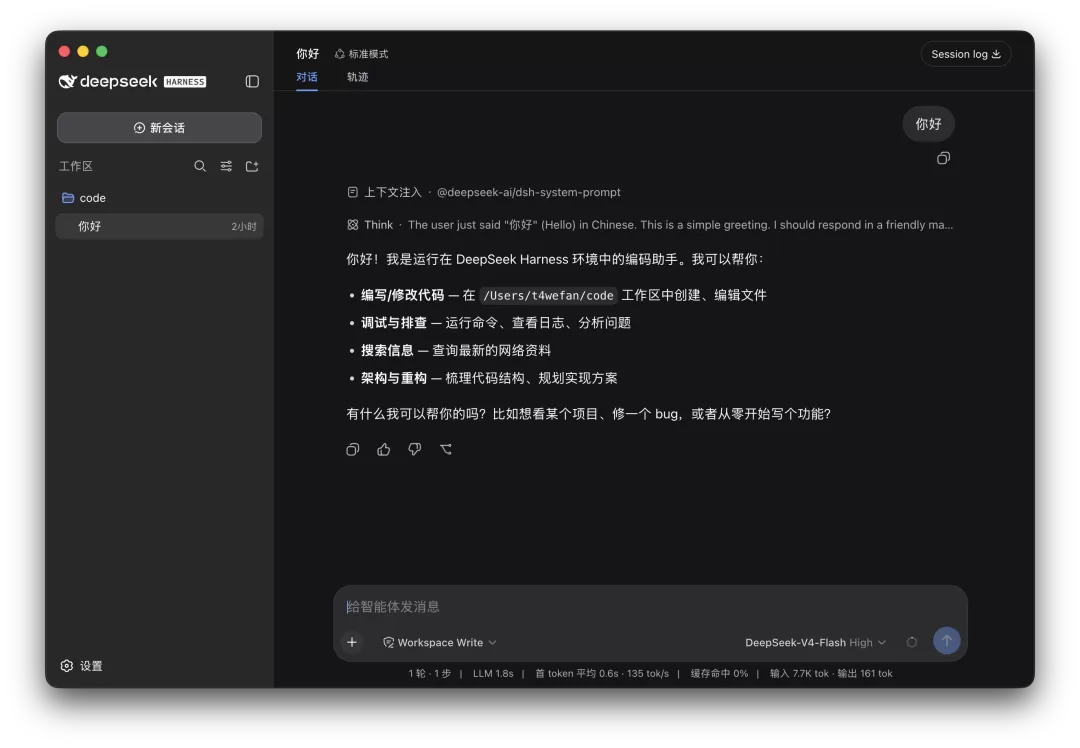This screenshot has width=1080, height=748.
Task: Click the 输入 7.7K tok status entry
Action: (799, 674)
